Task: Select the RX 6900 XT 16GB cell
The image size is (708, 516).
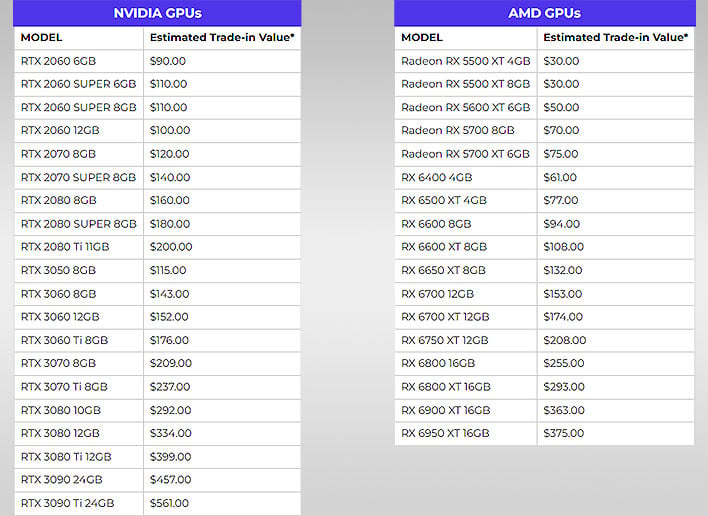Action: click(466, 410)
